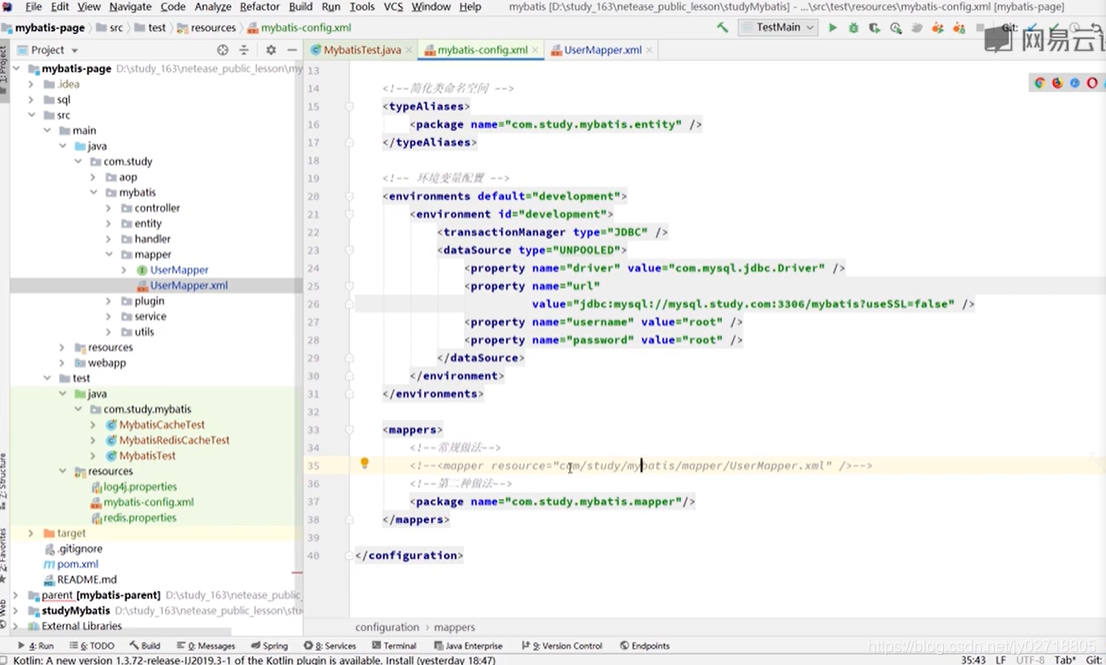The width and height of the screenshot is (1106, 665).
Task: Click the locate-in-project target icon
Action: point(223,50)
